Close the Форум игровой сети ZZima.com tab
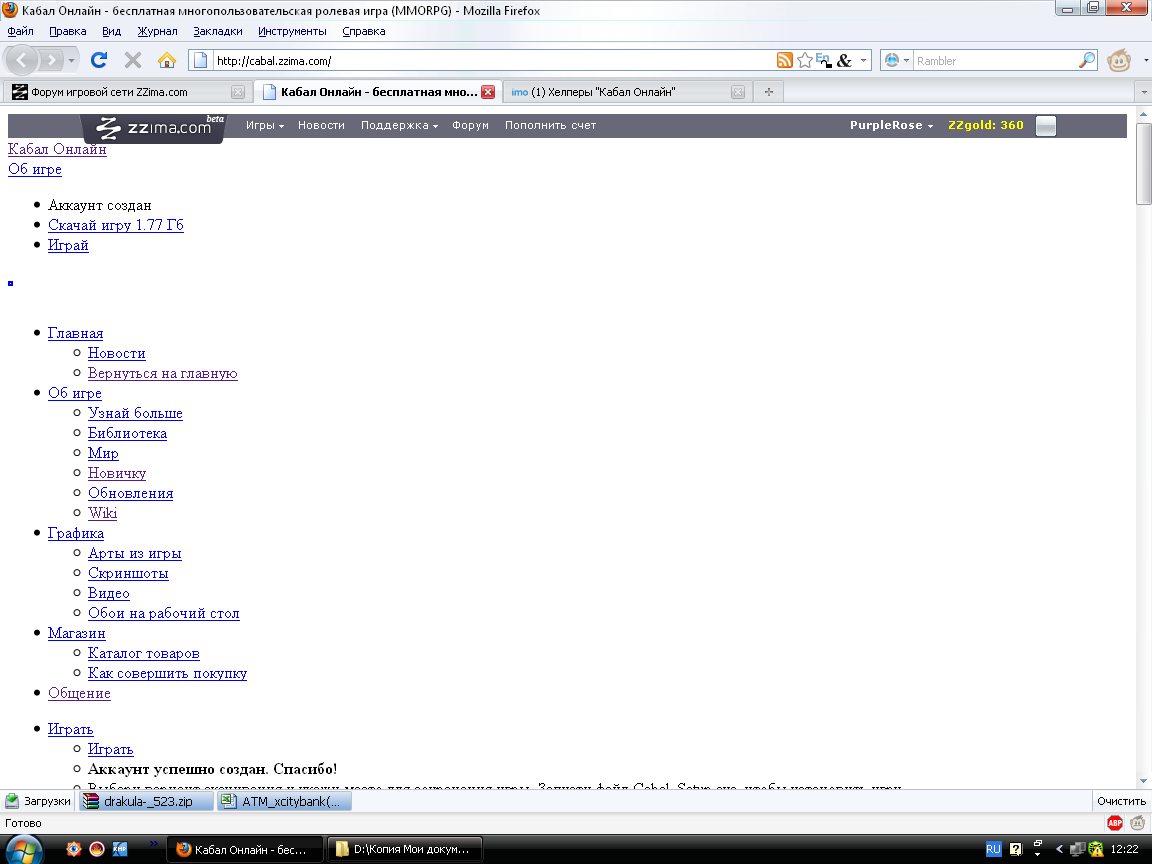This screenshot has width=1152, height=864. point(238,92)
